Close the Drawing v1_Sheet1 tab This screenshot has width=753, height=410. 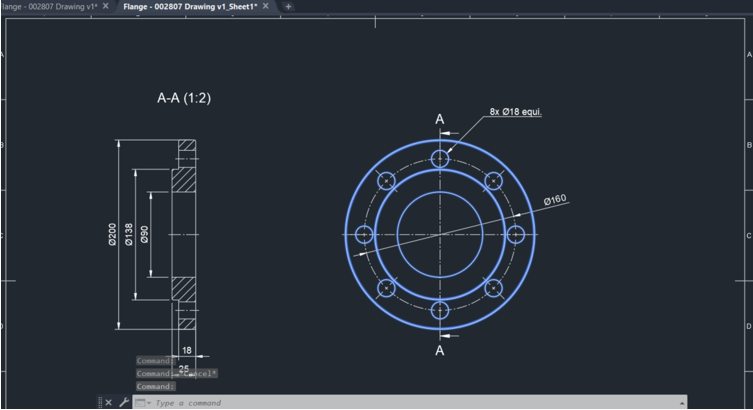tap(266, 6)
